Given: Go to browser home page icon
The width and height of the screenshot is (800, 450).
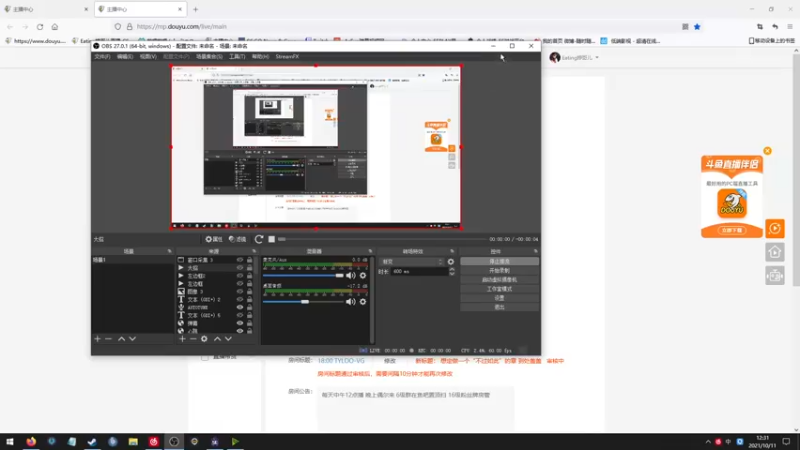Looking at the screenshot, I should [x=55, y=27].
